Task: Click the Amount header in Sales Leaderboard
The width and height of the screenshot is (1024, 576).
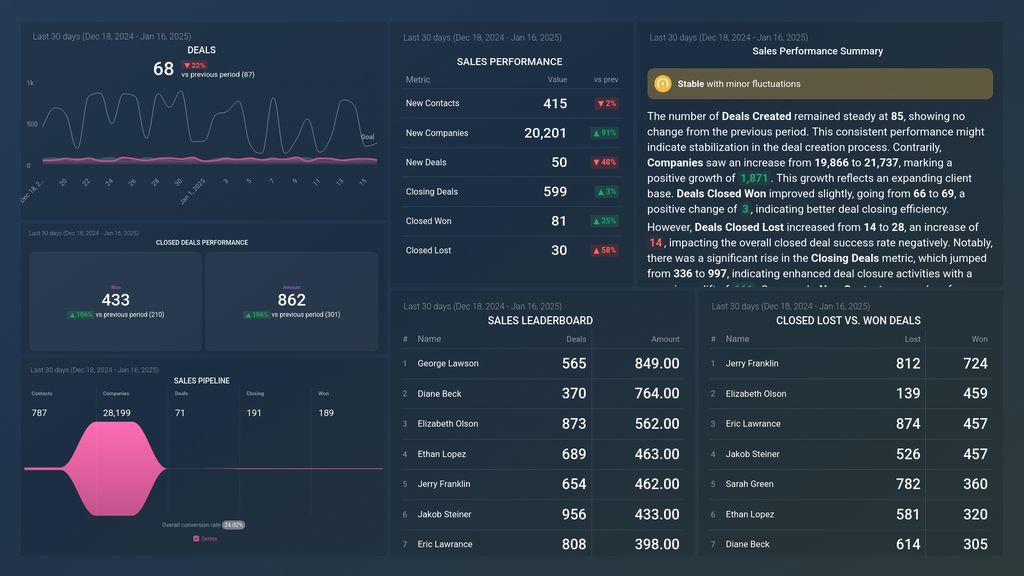Action: (x=665, y=339)
